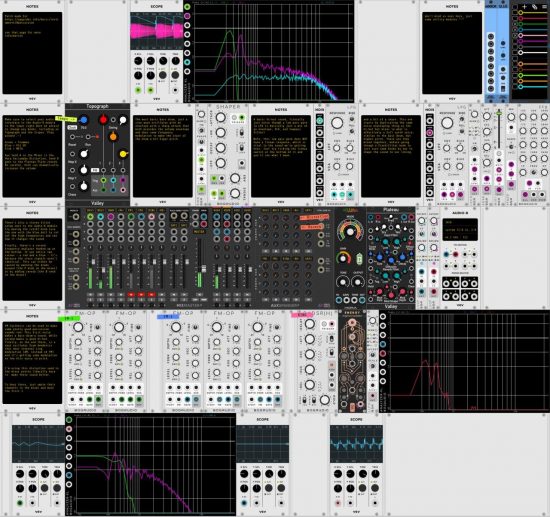The image size is (550, 517).
Task: Unmute track 5 with its red mute button
Action: 131,295
